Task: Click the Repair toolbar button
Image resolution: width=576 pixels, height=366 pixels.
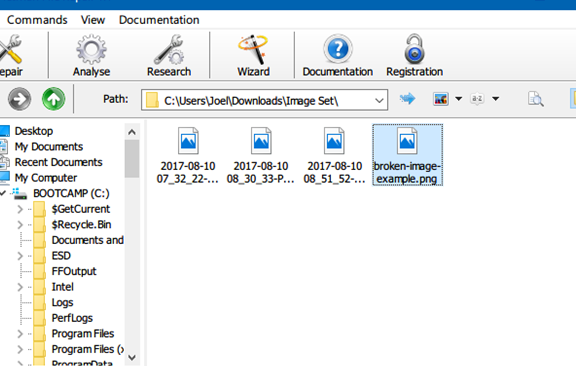Action: 11,55
